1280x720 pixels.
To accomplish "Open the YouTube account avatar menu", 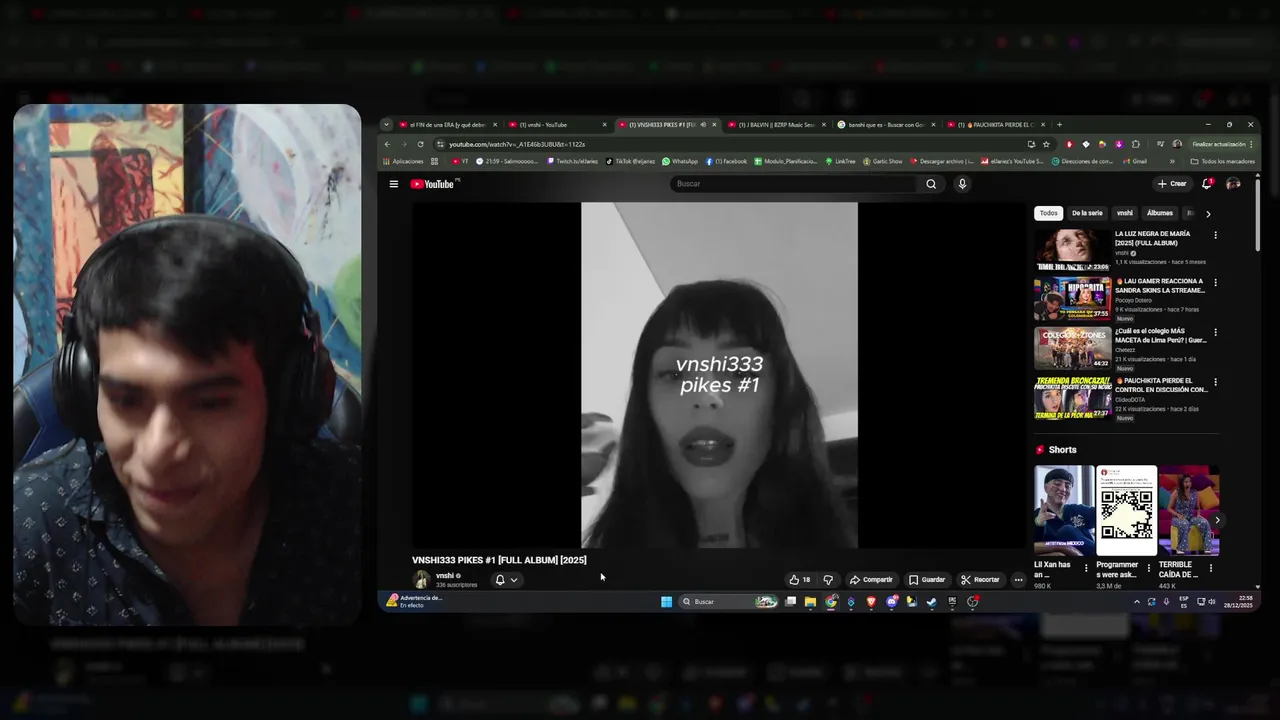I will coord(1233,184).
